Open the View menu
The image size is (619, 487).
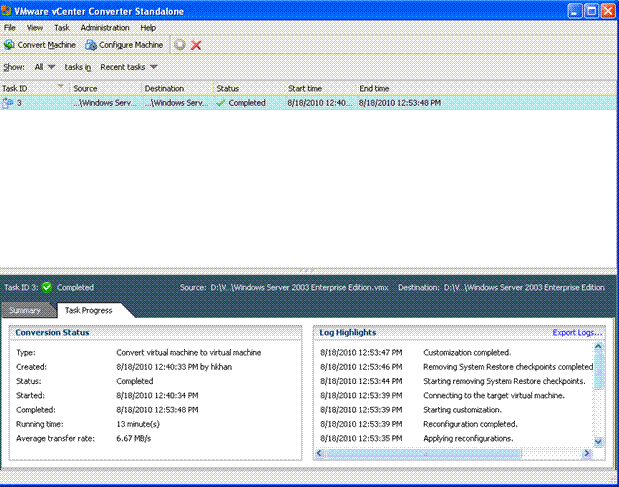point(34,28)
